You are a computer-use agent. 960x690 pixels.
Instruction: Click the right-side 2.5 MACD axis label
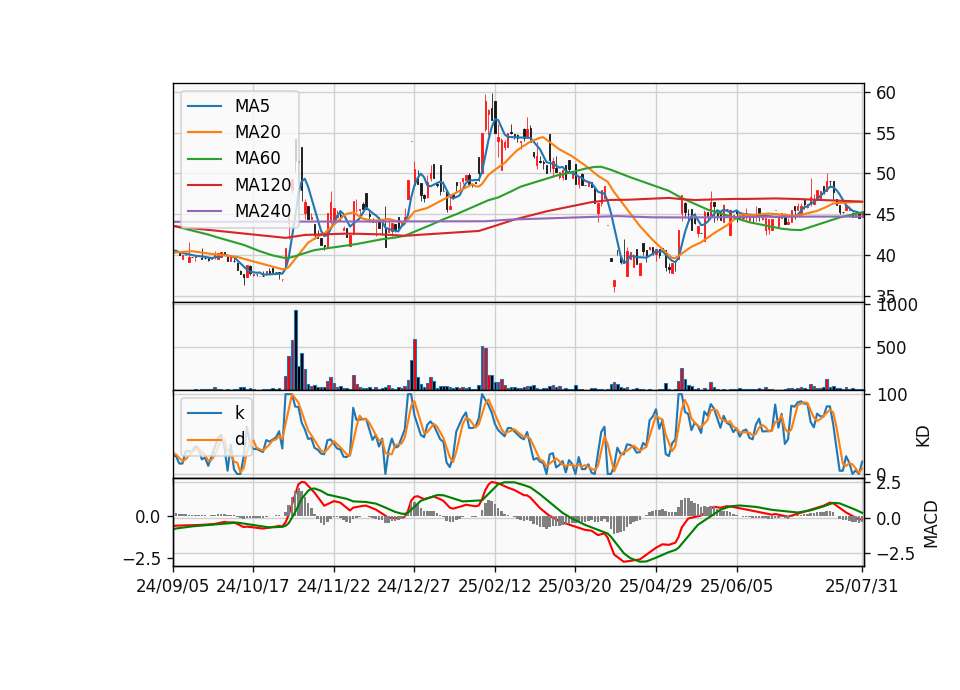(888, 484)
